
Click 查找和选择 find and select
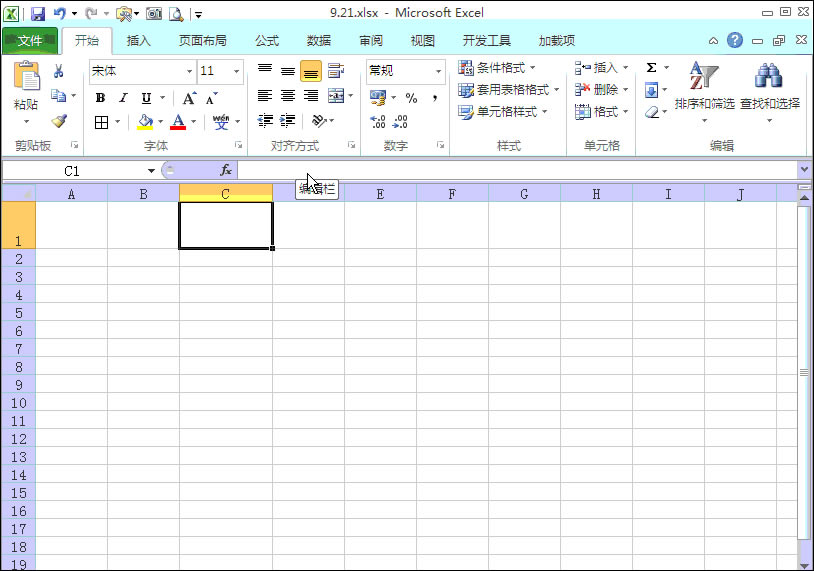click(x=769, y=92)
